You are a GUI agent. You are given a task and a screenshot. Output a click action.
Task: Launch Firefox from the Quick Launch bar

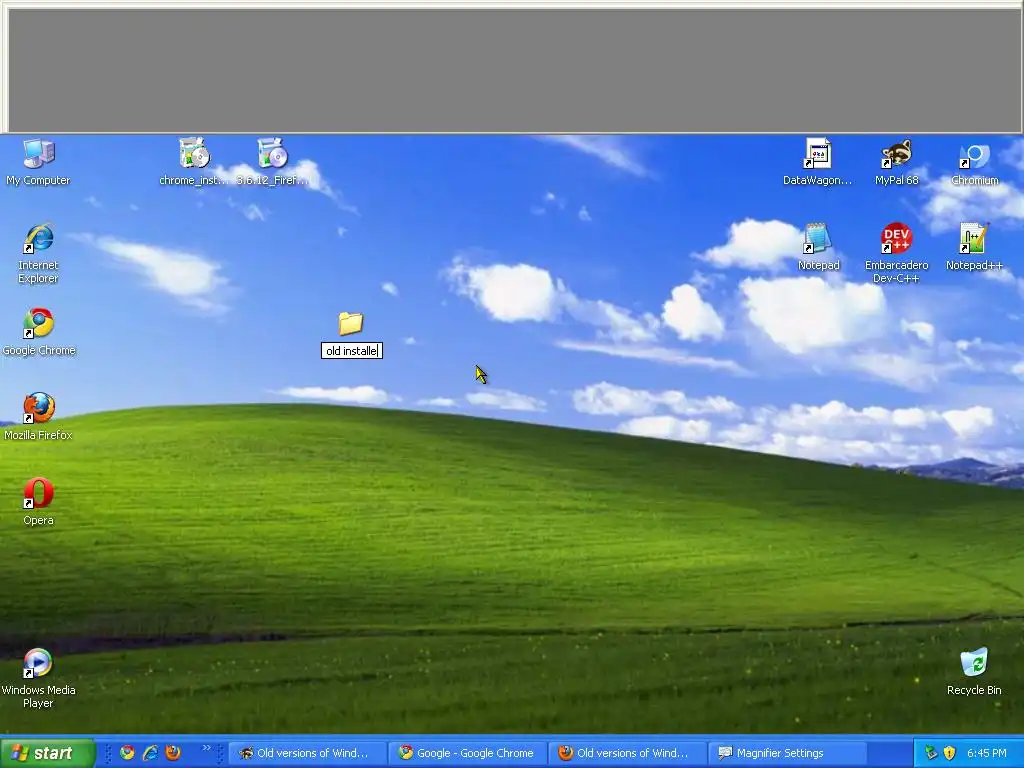coord(173,753)
